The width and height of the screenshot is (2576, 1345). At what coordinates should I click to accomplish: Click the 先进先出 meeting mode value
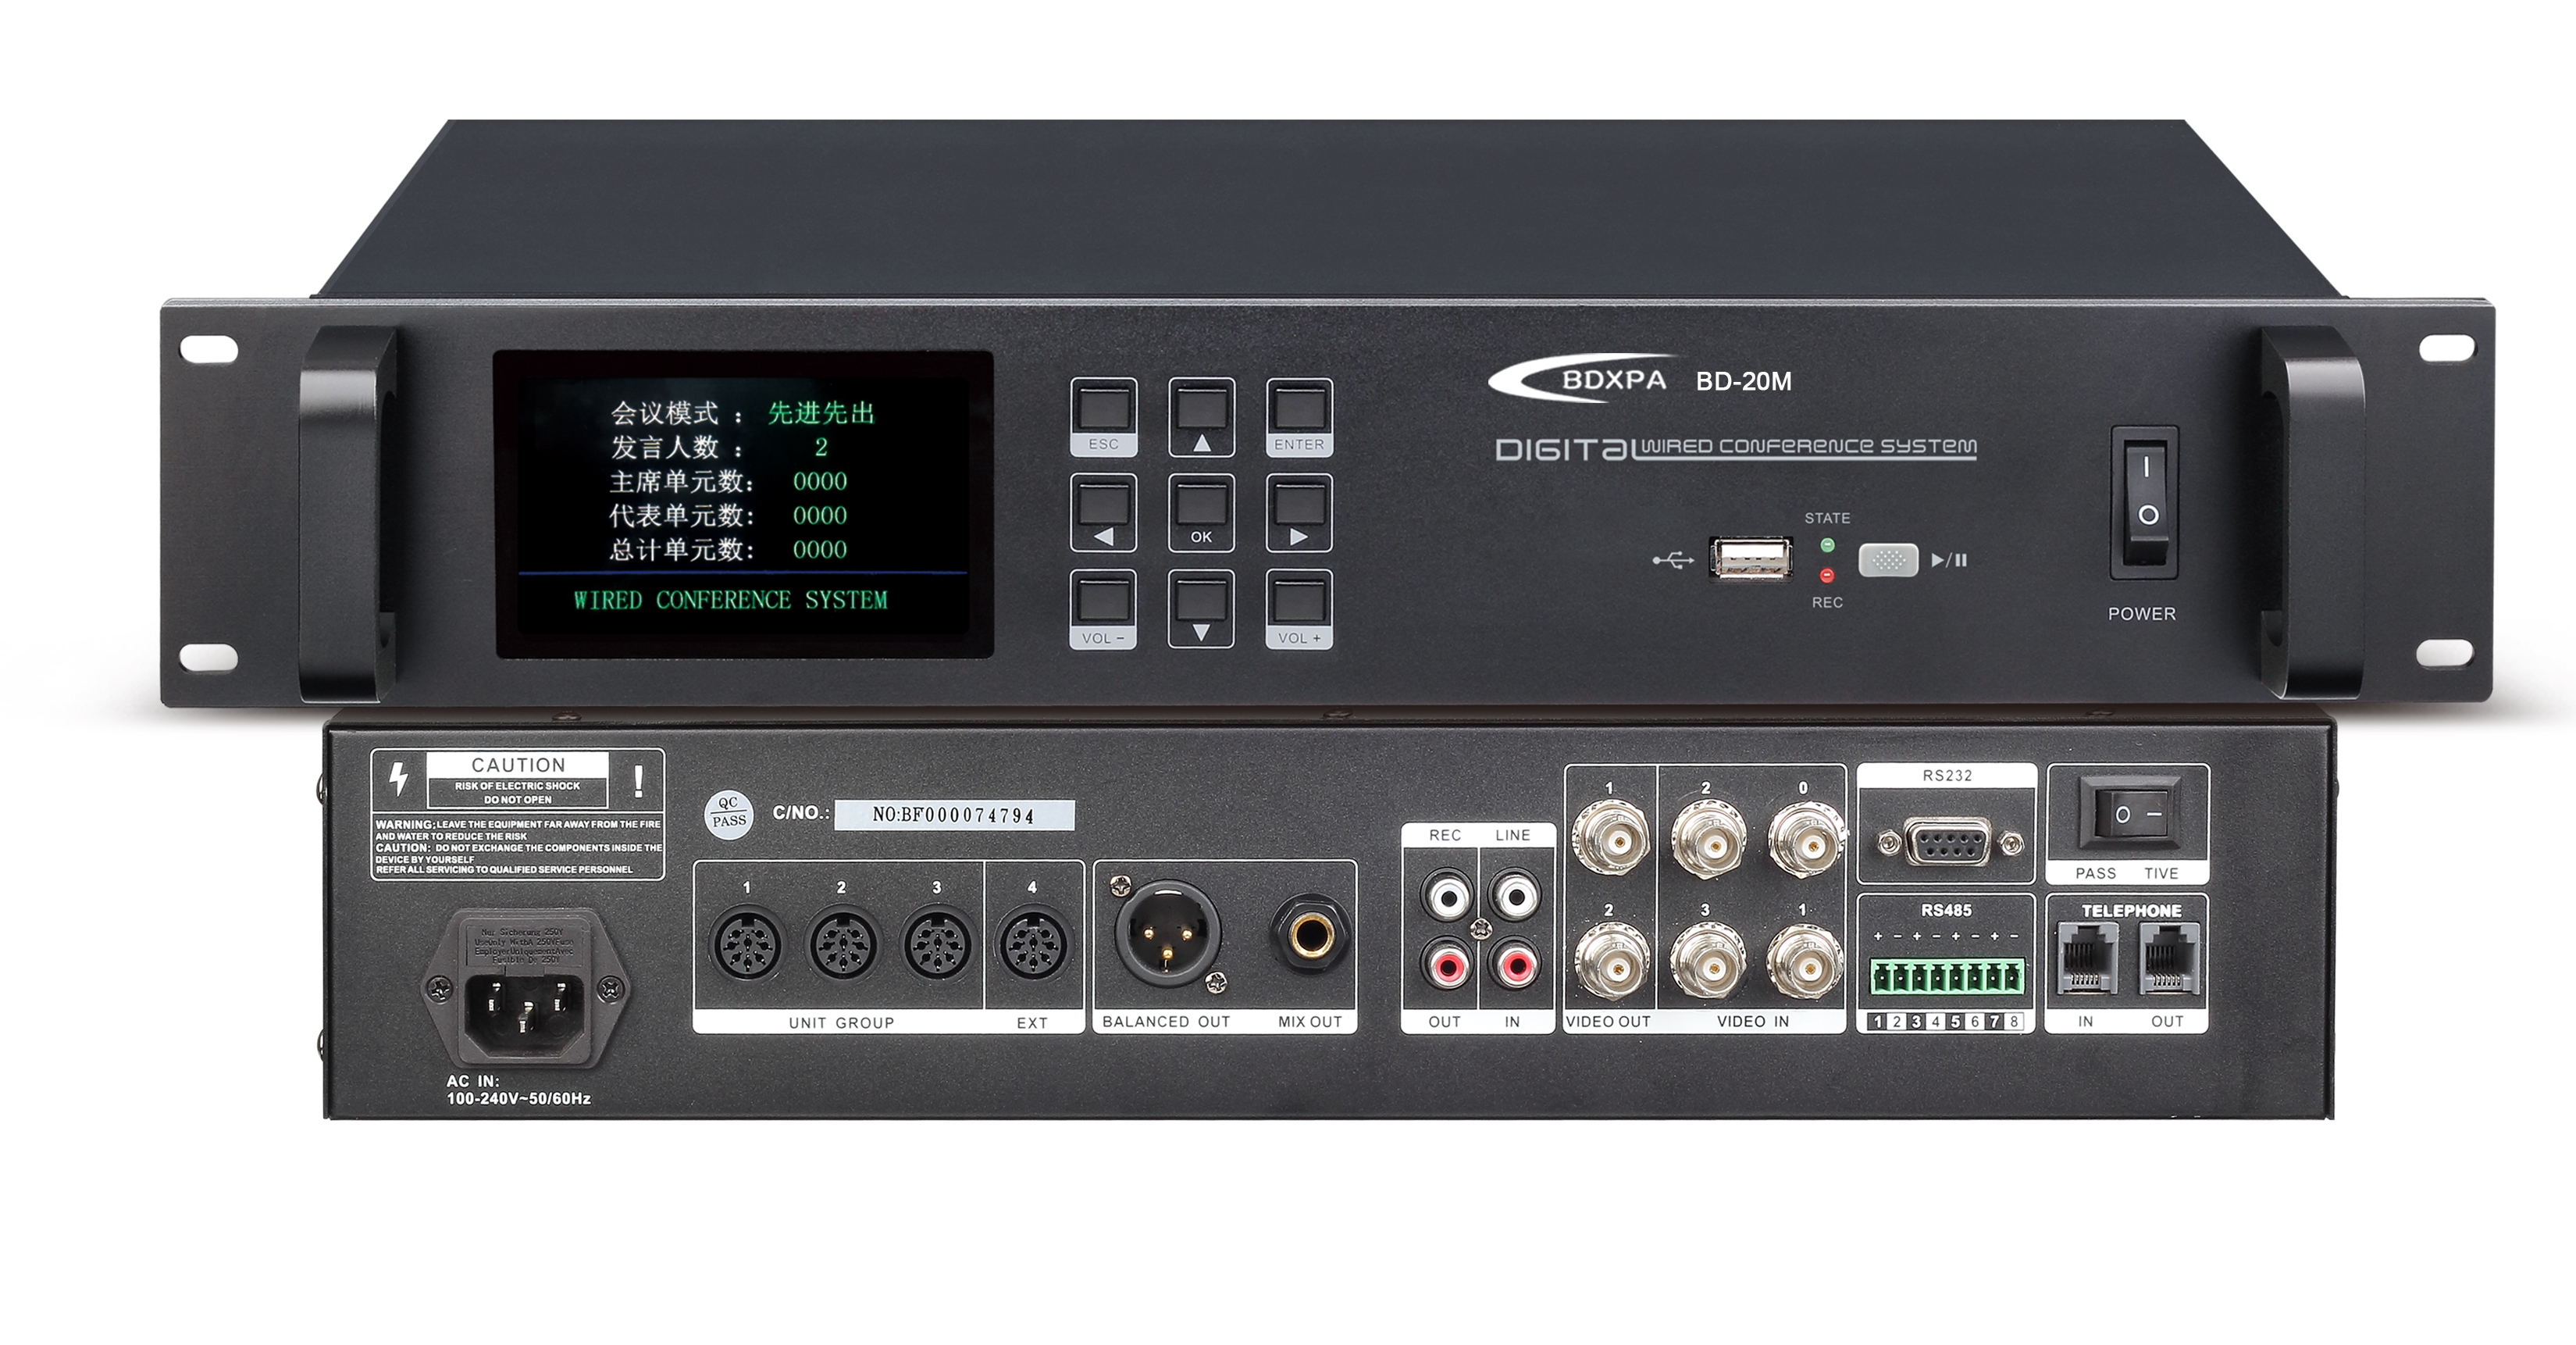(x=821, y=413)
